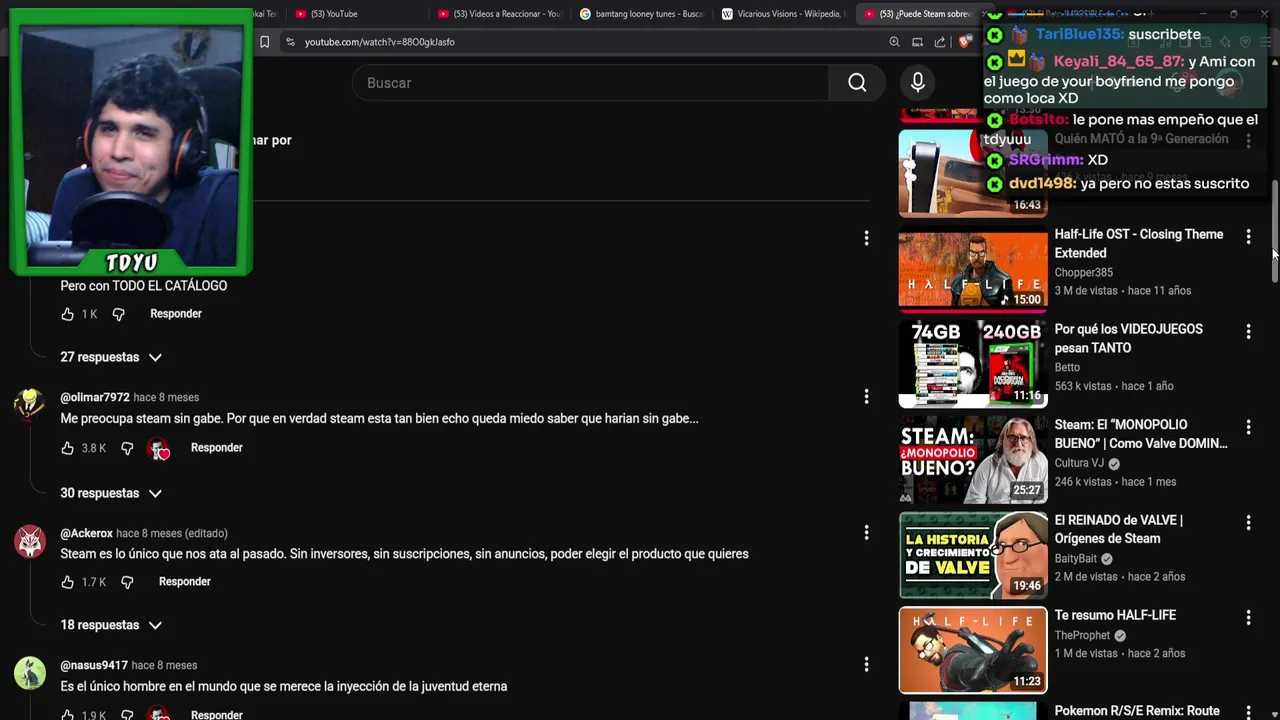Like the 'TODO EL CATÁLOGO' comment
Screen dimensions: 1280x720
pyautogui.click(x=67, y=314)
